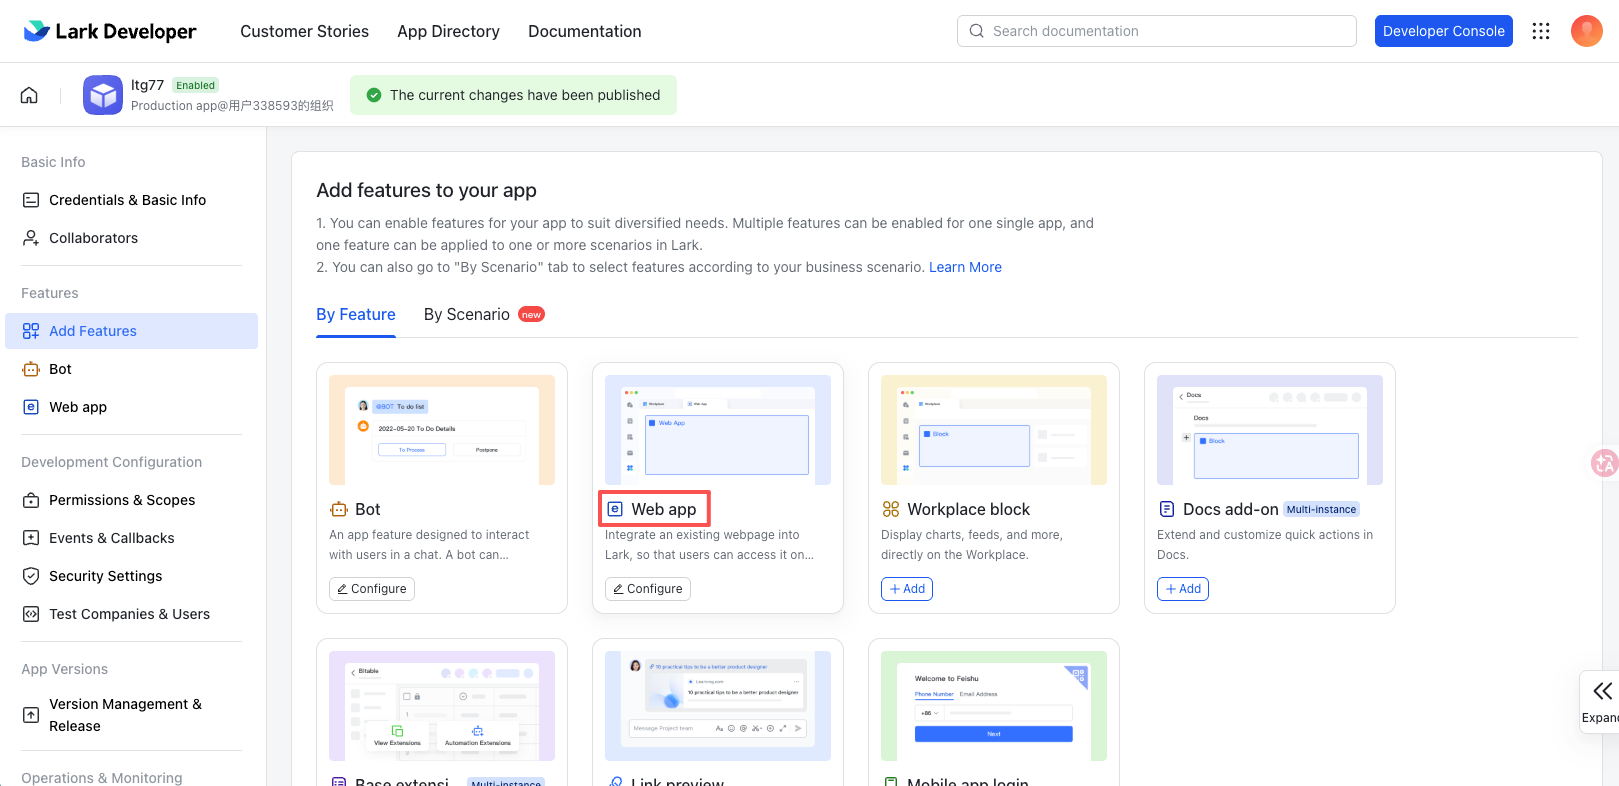This screenshot has height=786, width=1619.
Task: Open Bot in the sidebar
Action: coord(60,369)
